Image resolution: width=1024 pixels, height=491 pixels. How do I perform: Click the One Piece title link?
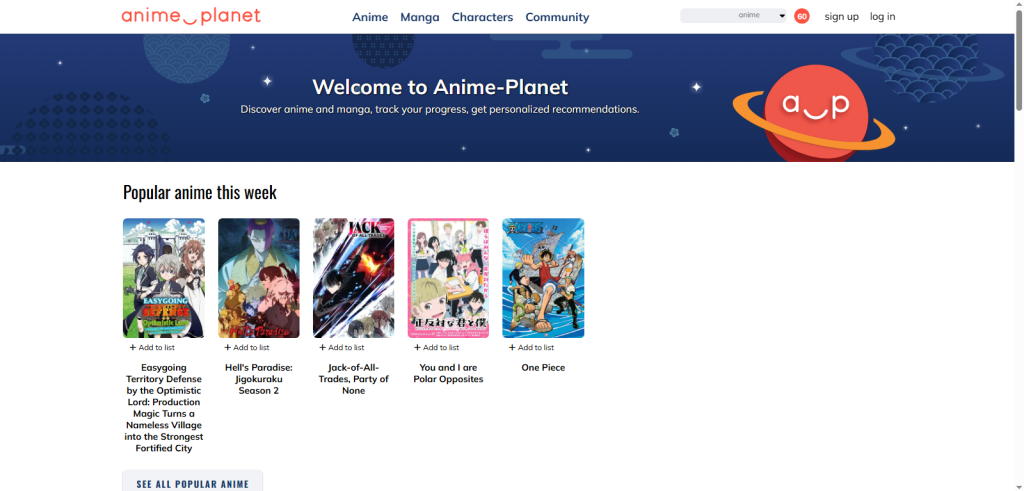(x=543, y=368)
